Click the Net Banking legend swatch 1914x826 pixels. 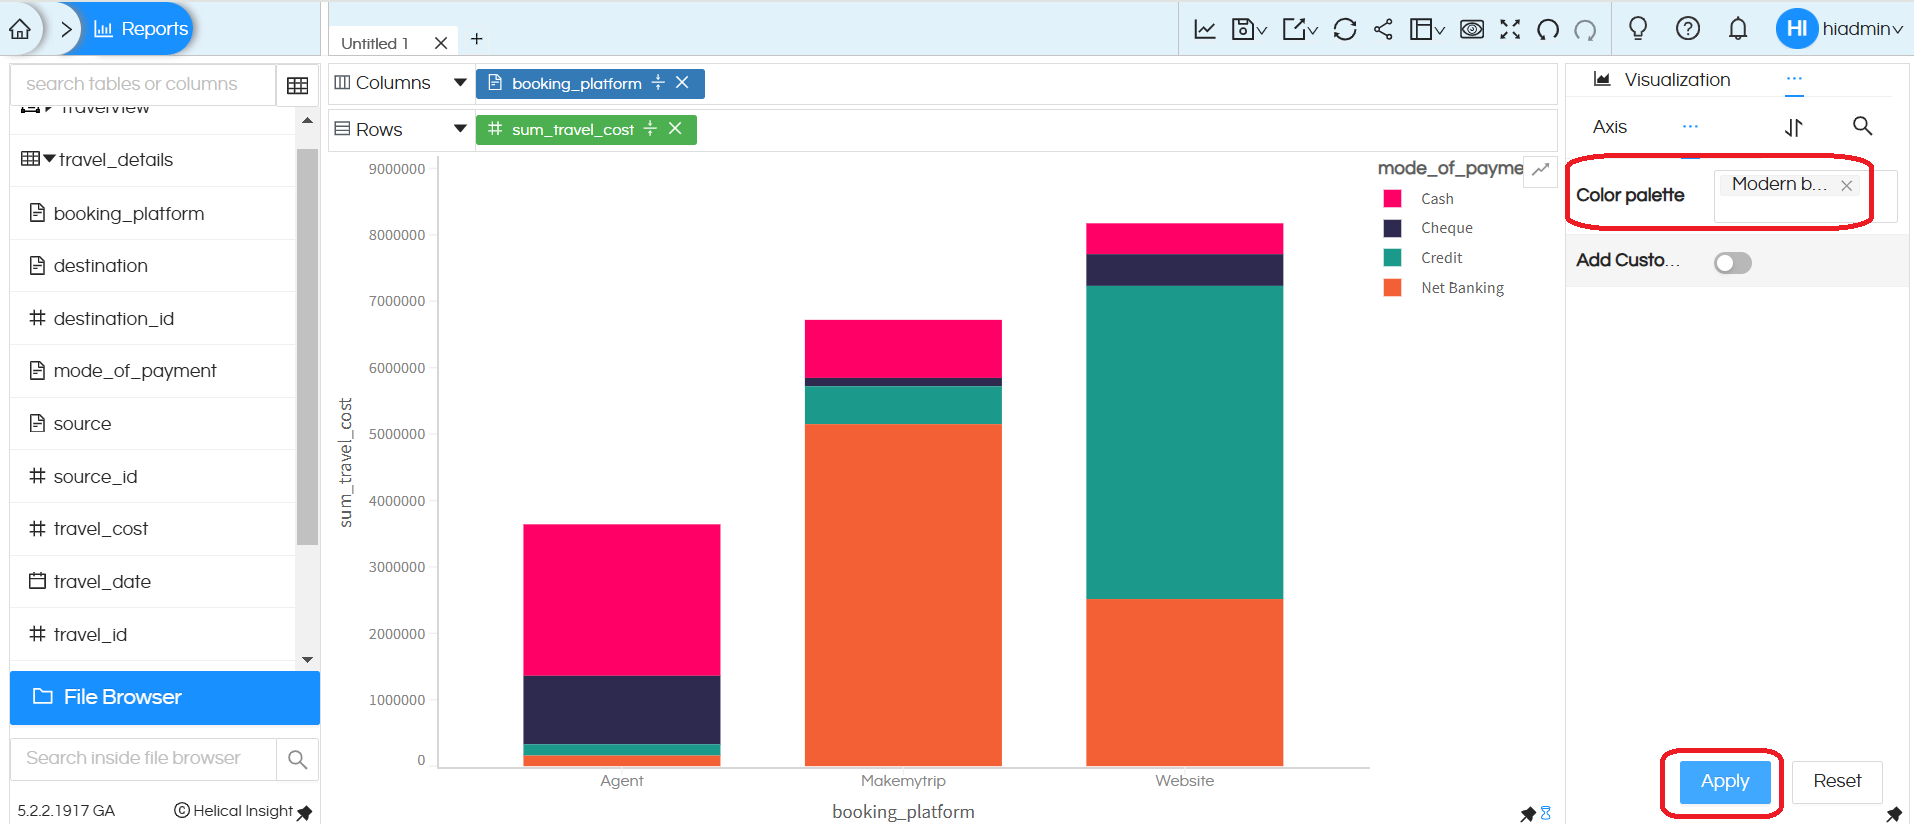1392,288
